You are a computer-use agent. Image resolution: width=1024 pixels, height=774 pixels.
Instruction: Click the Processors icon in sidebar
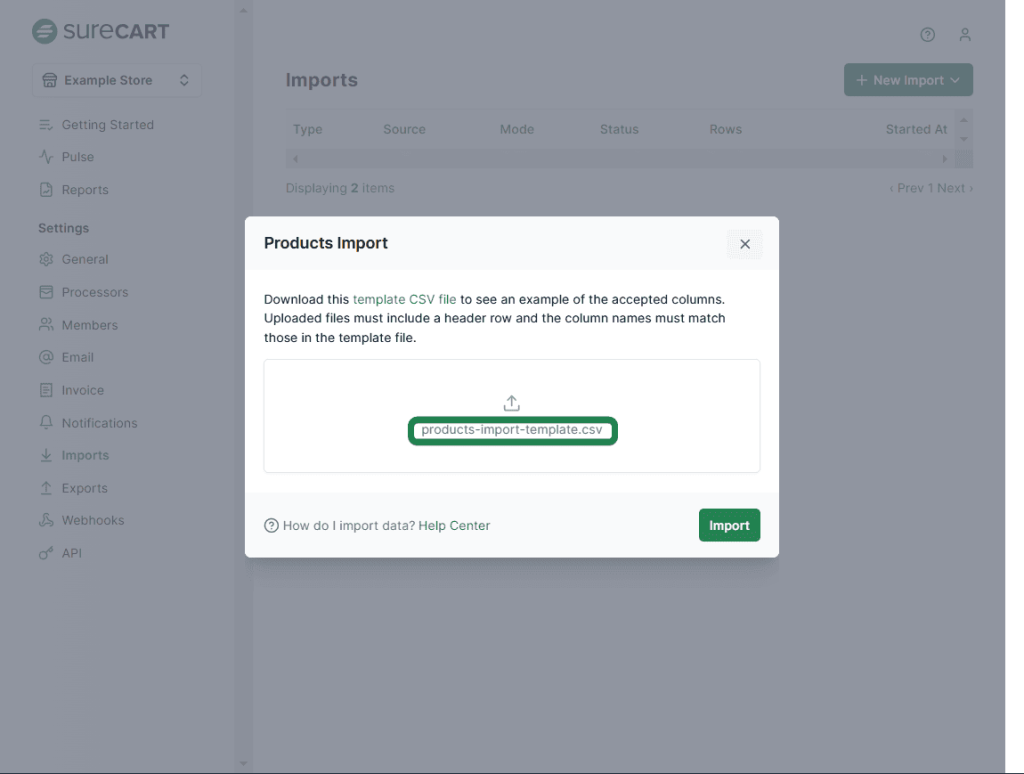pyautogui.click(x=46, y=292)
